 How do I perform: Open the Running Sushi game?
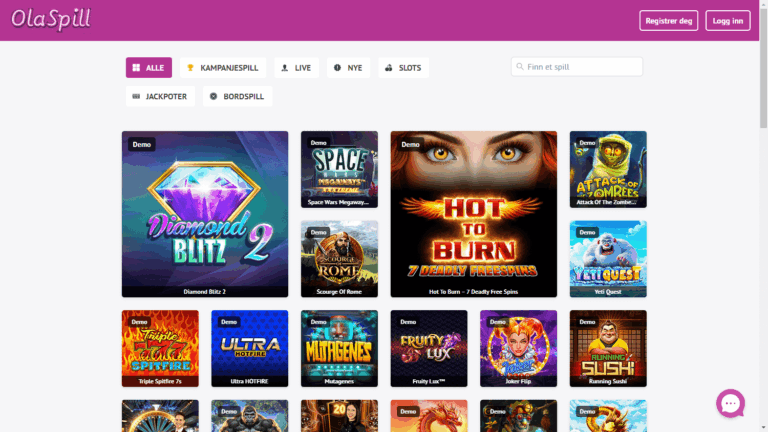pyautogui.click(x=608, y=348)
